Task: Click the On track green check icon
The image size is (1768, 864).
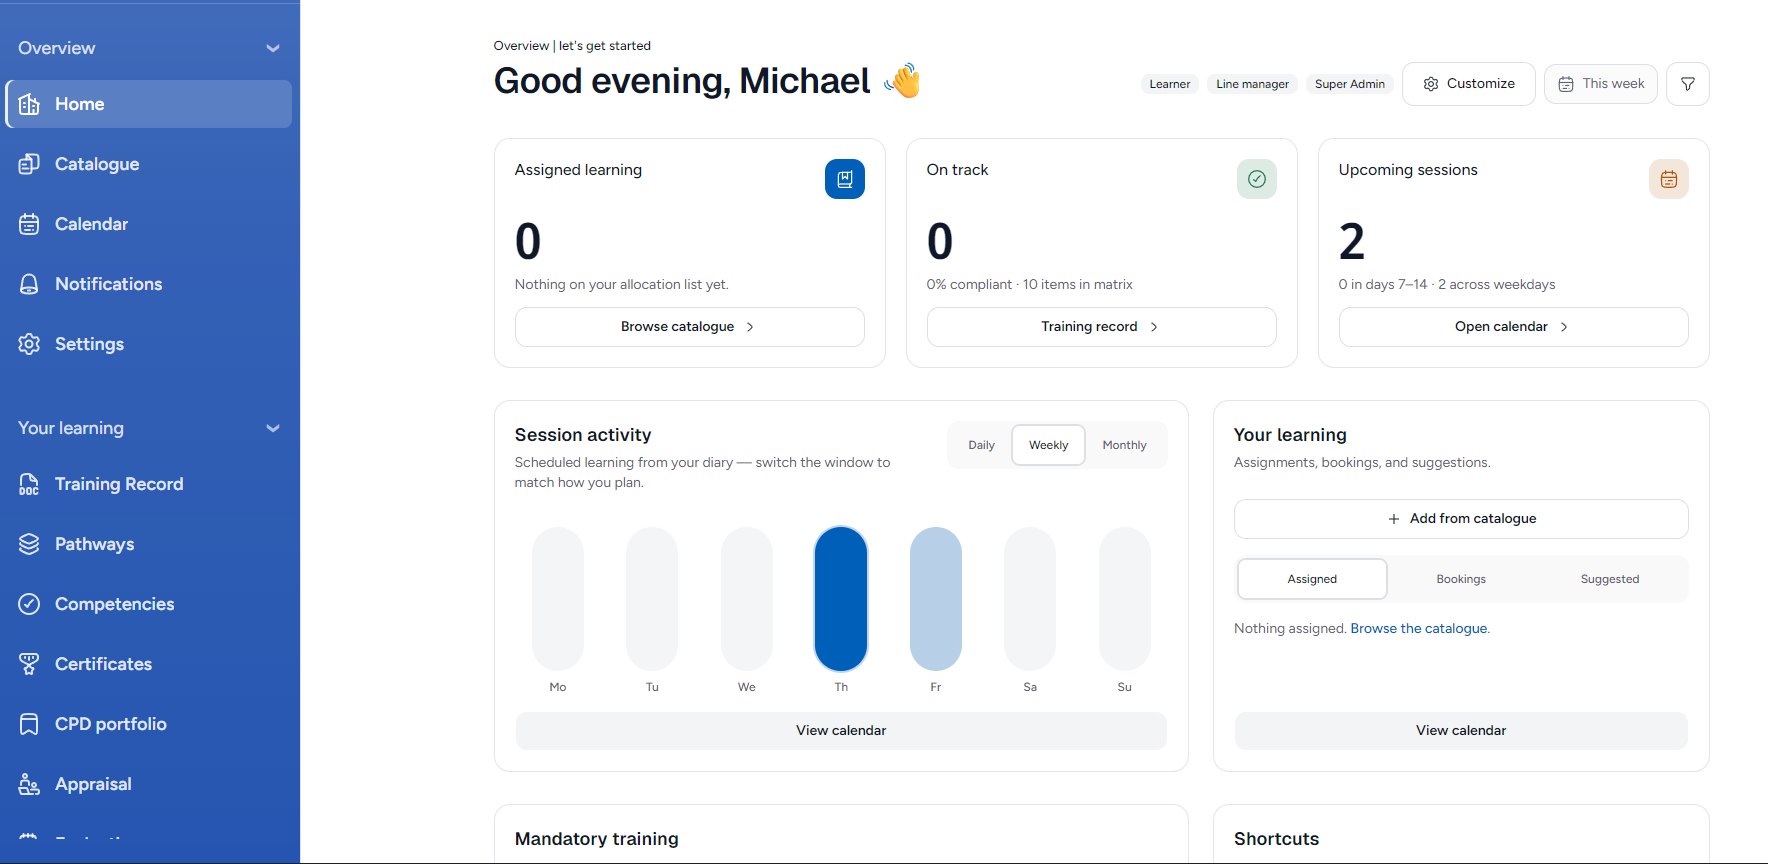Action: pos(1257,179)
